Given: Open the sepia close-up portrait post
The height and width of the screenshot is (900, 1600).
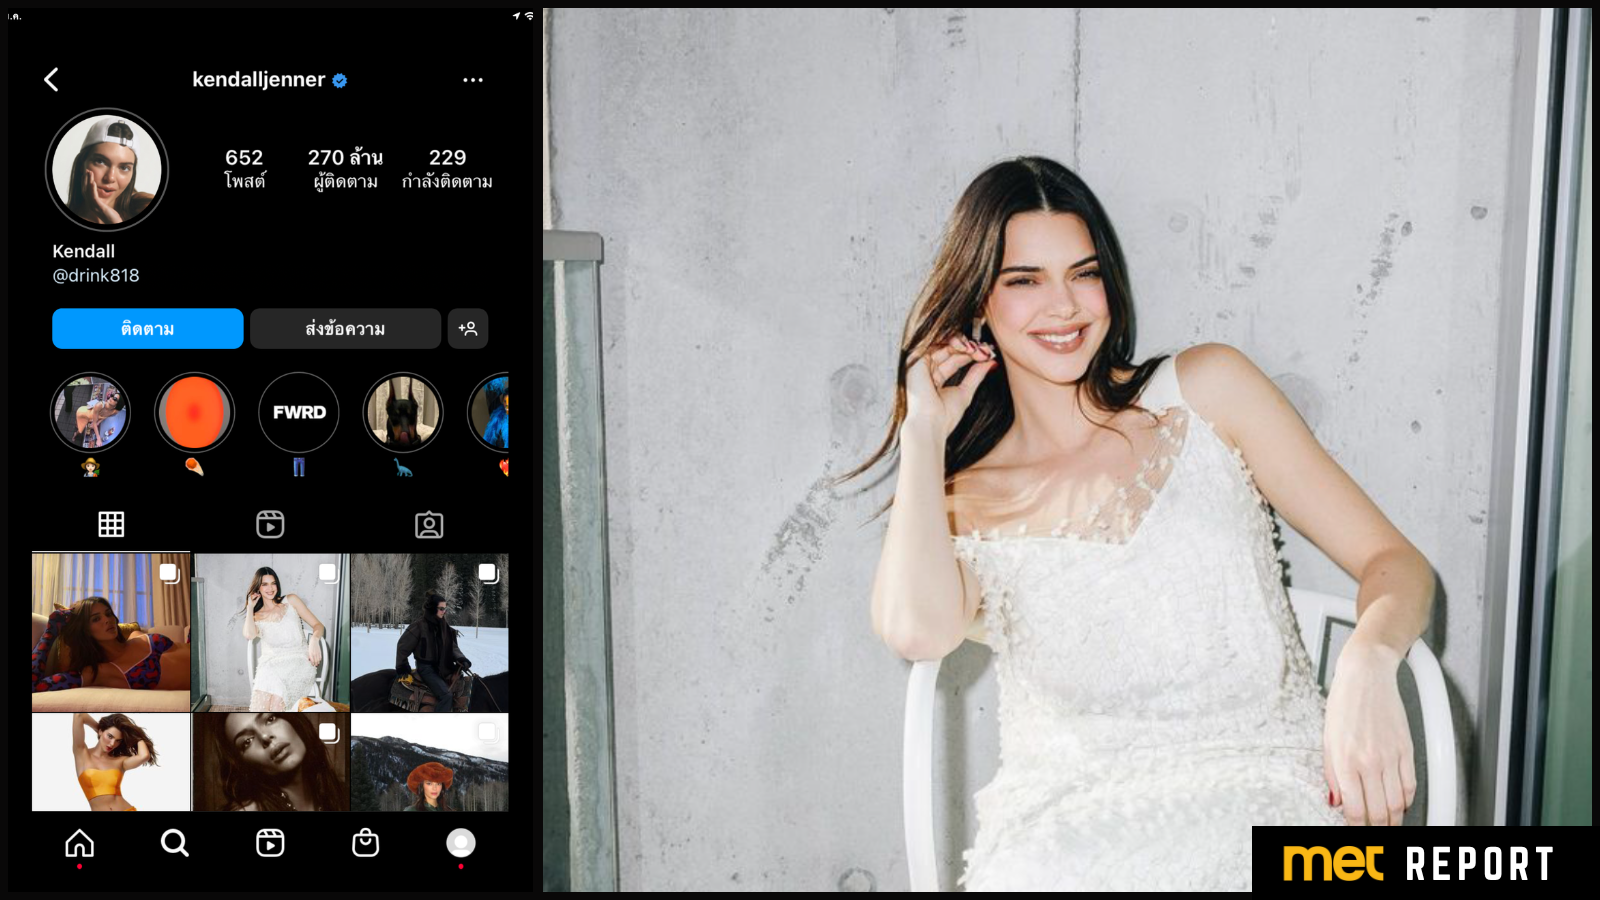Looking at the screenshot, I should [x=271, y=762].
